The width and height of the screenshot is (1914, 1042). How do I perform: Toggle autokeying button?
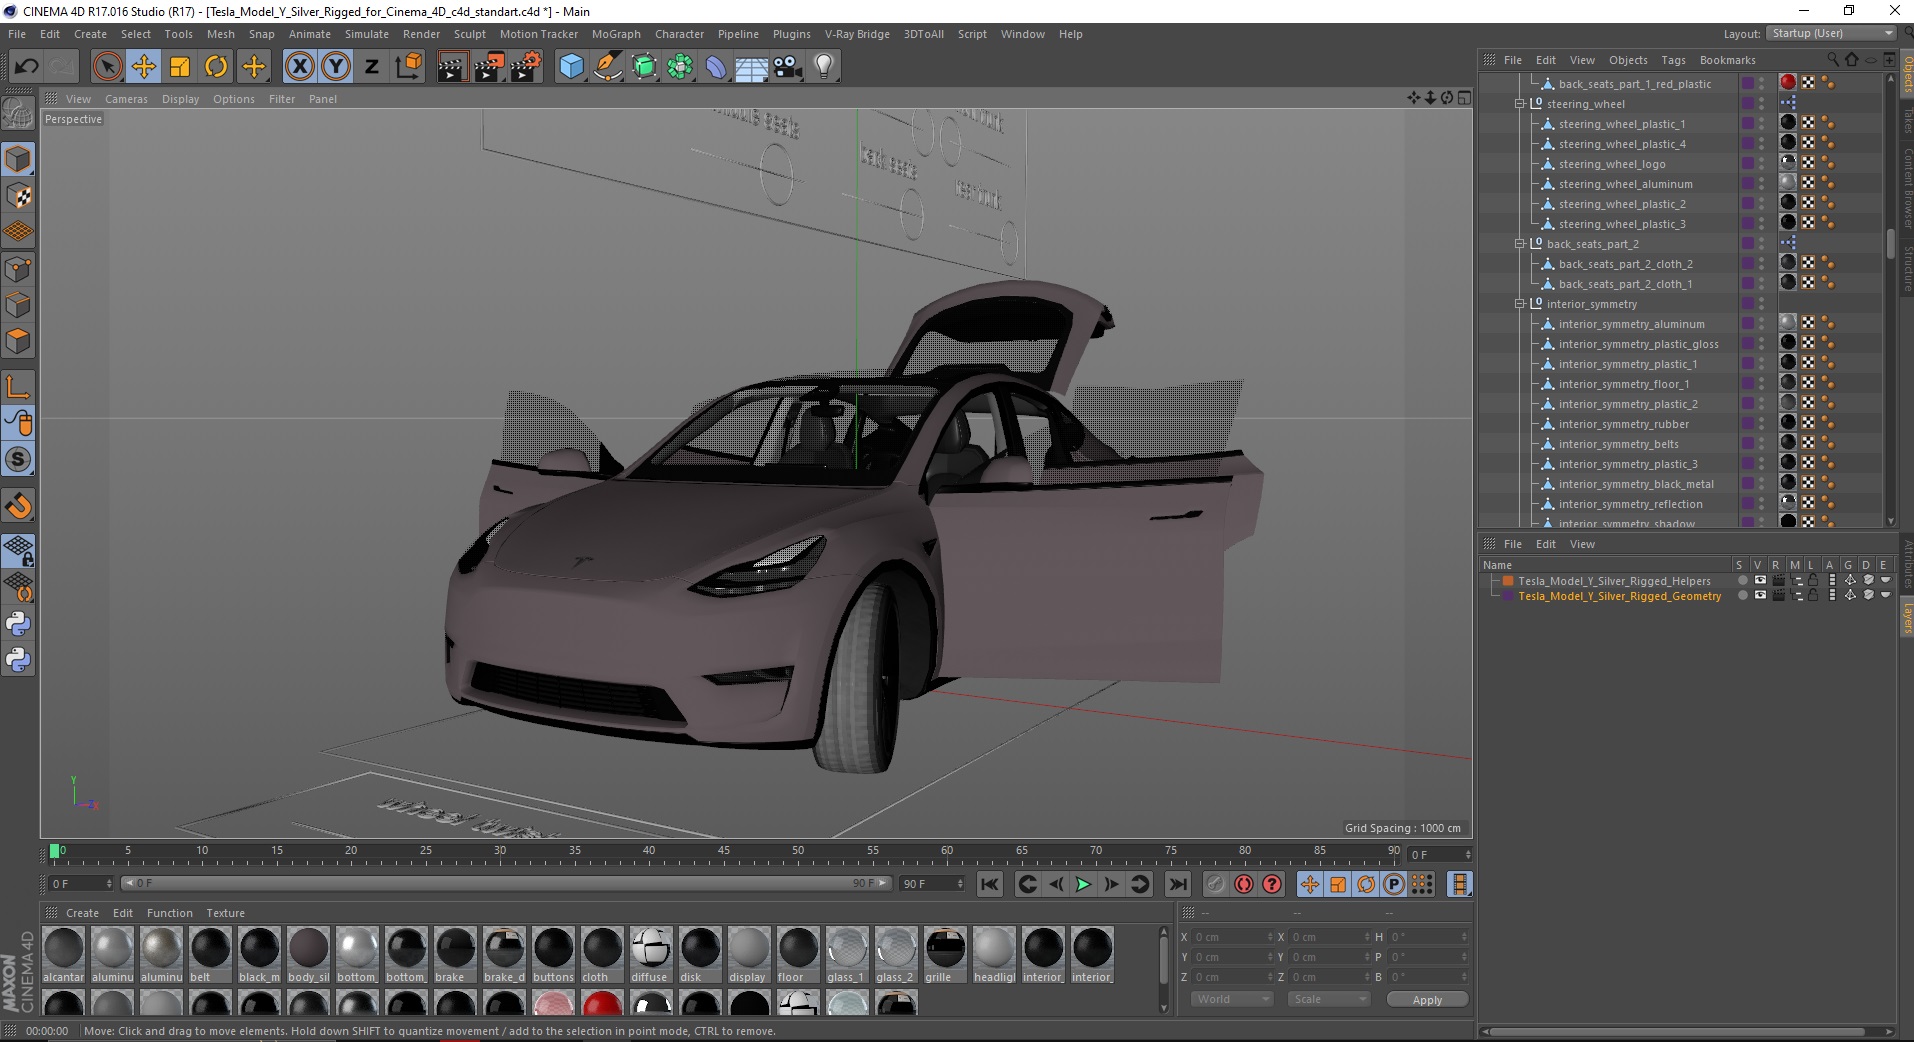click(x=1244, y=884)
